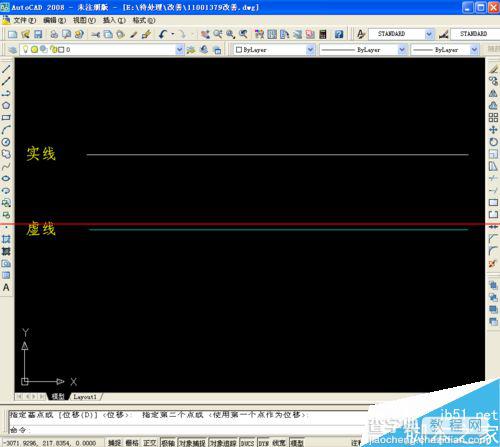Toggle the layer 0 light bulb on/off
Viewport: 500px width, 447px height.
[x=25, y=49]
